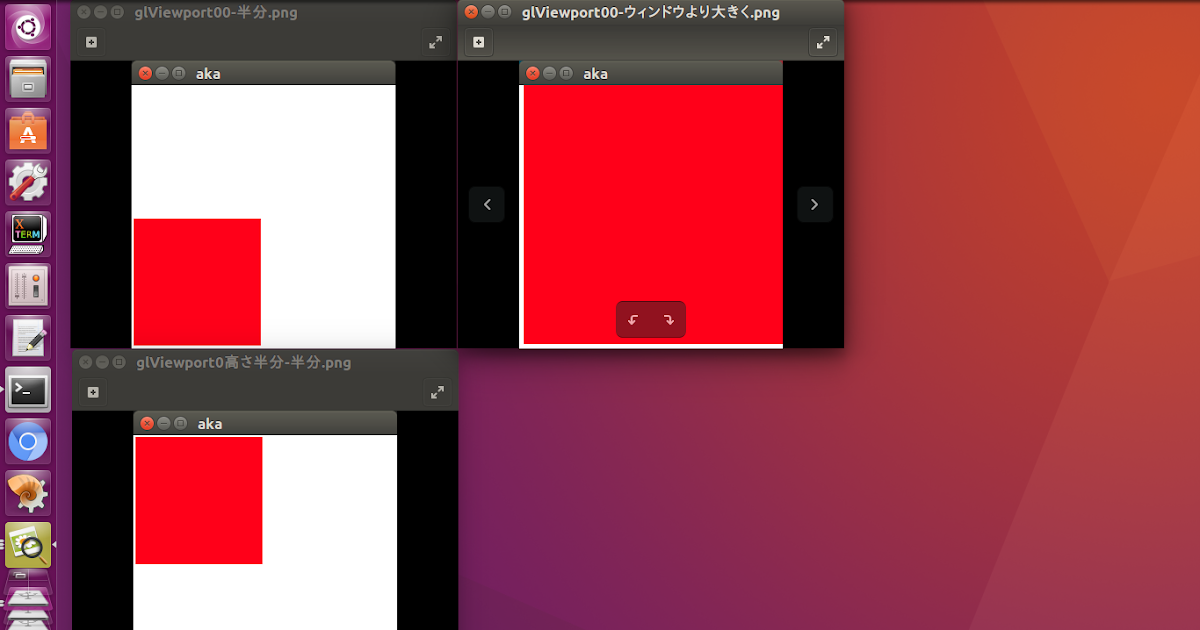Open System Settings from the dock

27,183
